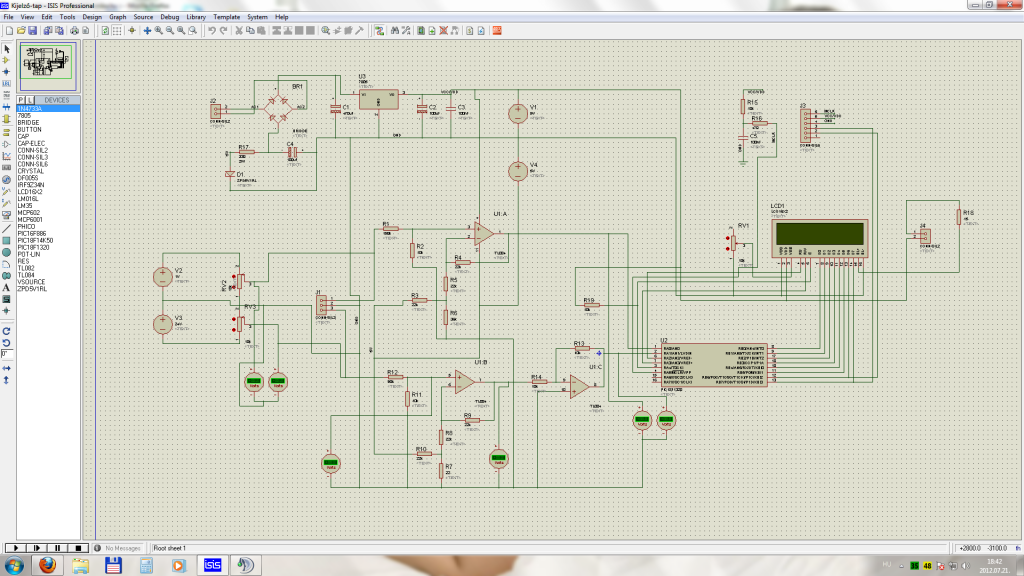Click the Pan center-view icon
The width and height of the screenshot is (1024, 576).
[147, 31]
